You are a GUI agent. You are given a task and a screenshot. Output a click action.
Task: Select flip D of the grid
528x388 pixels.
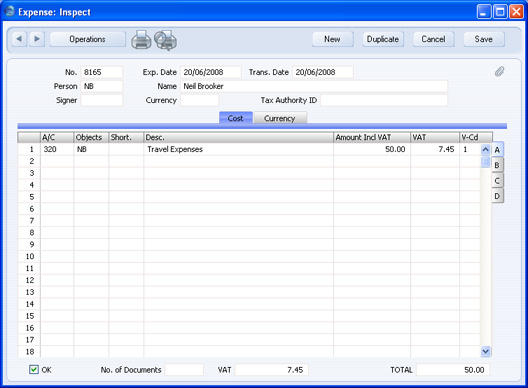(x=497, y=196)
